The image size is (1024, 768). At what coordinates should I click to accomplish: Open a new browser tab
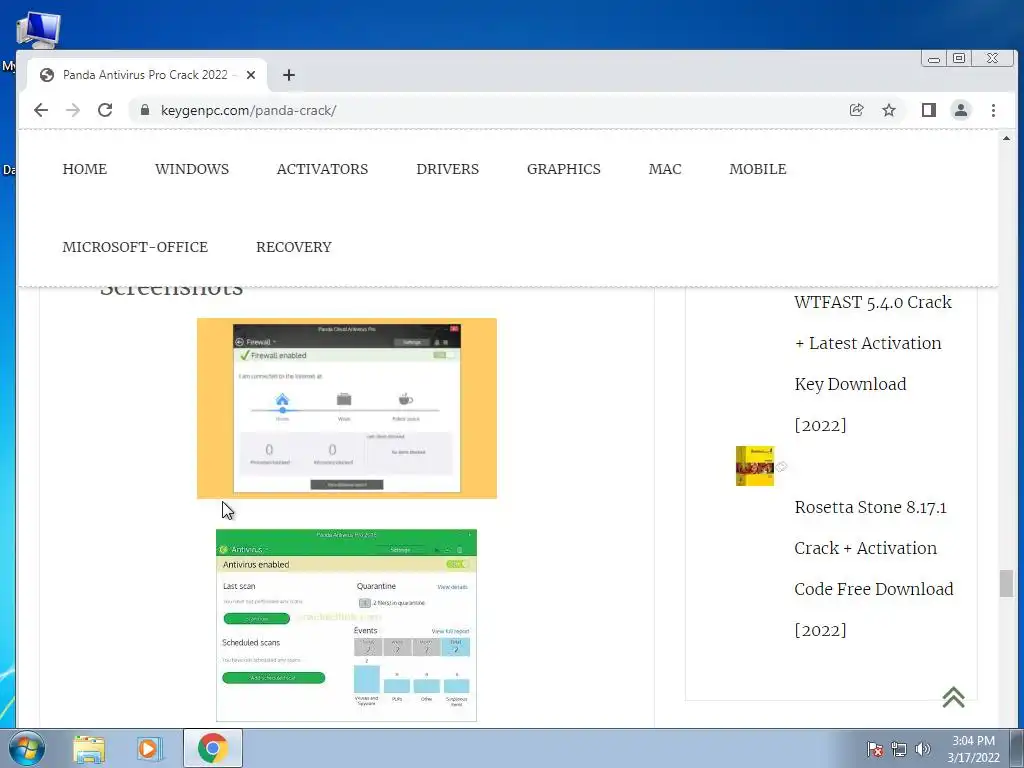coord(289,75)
